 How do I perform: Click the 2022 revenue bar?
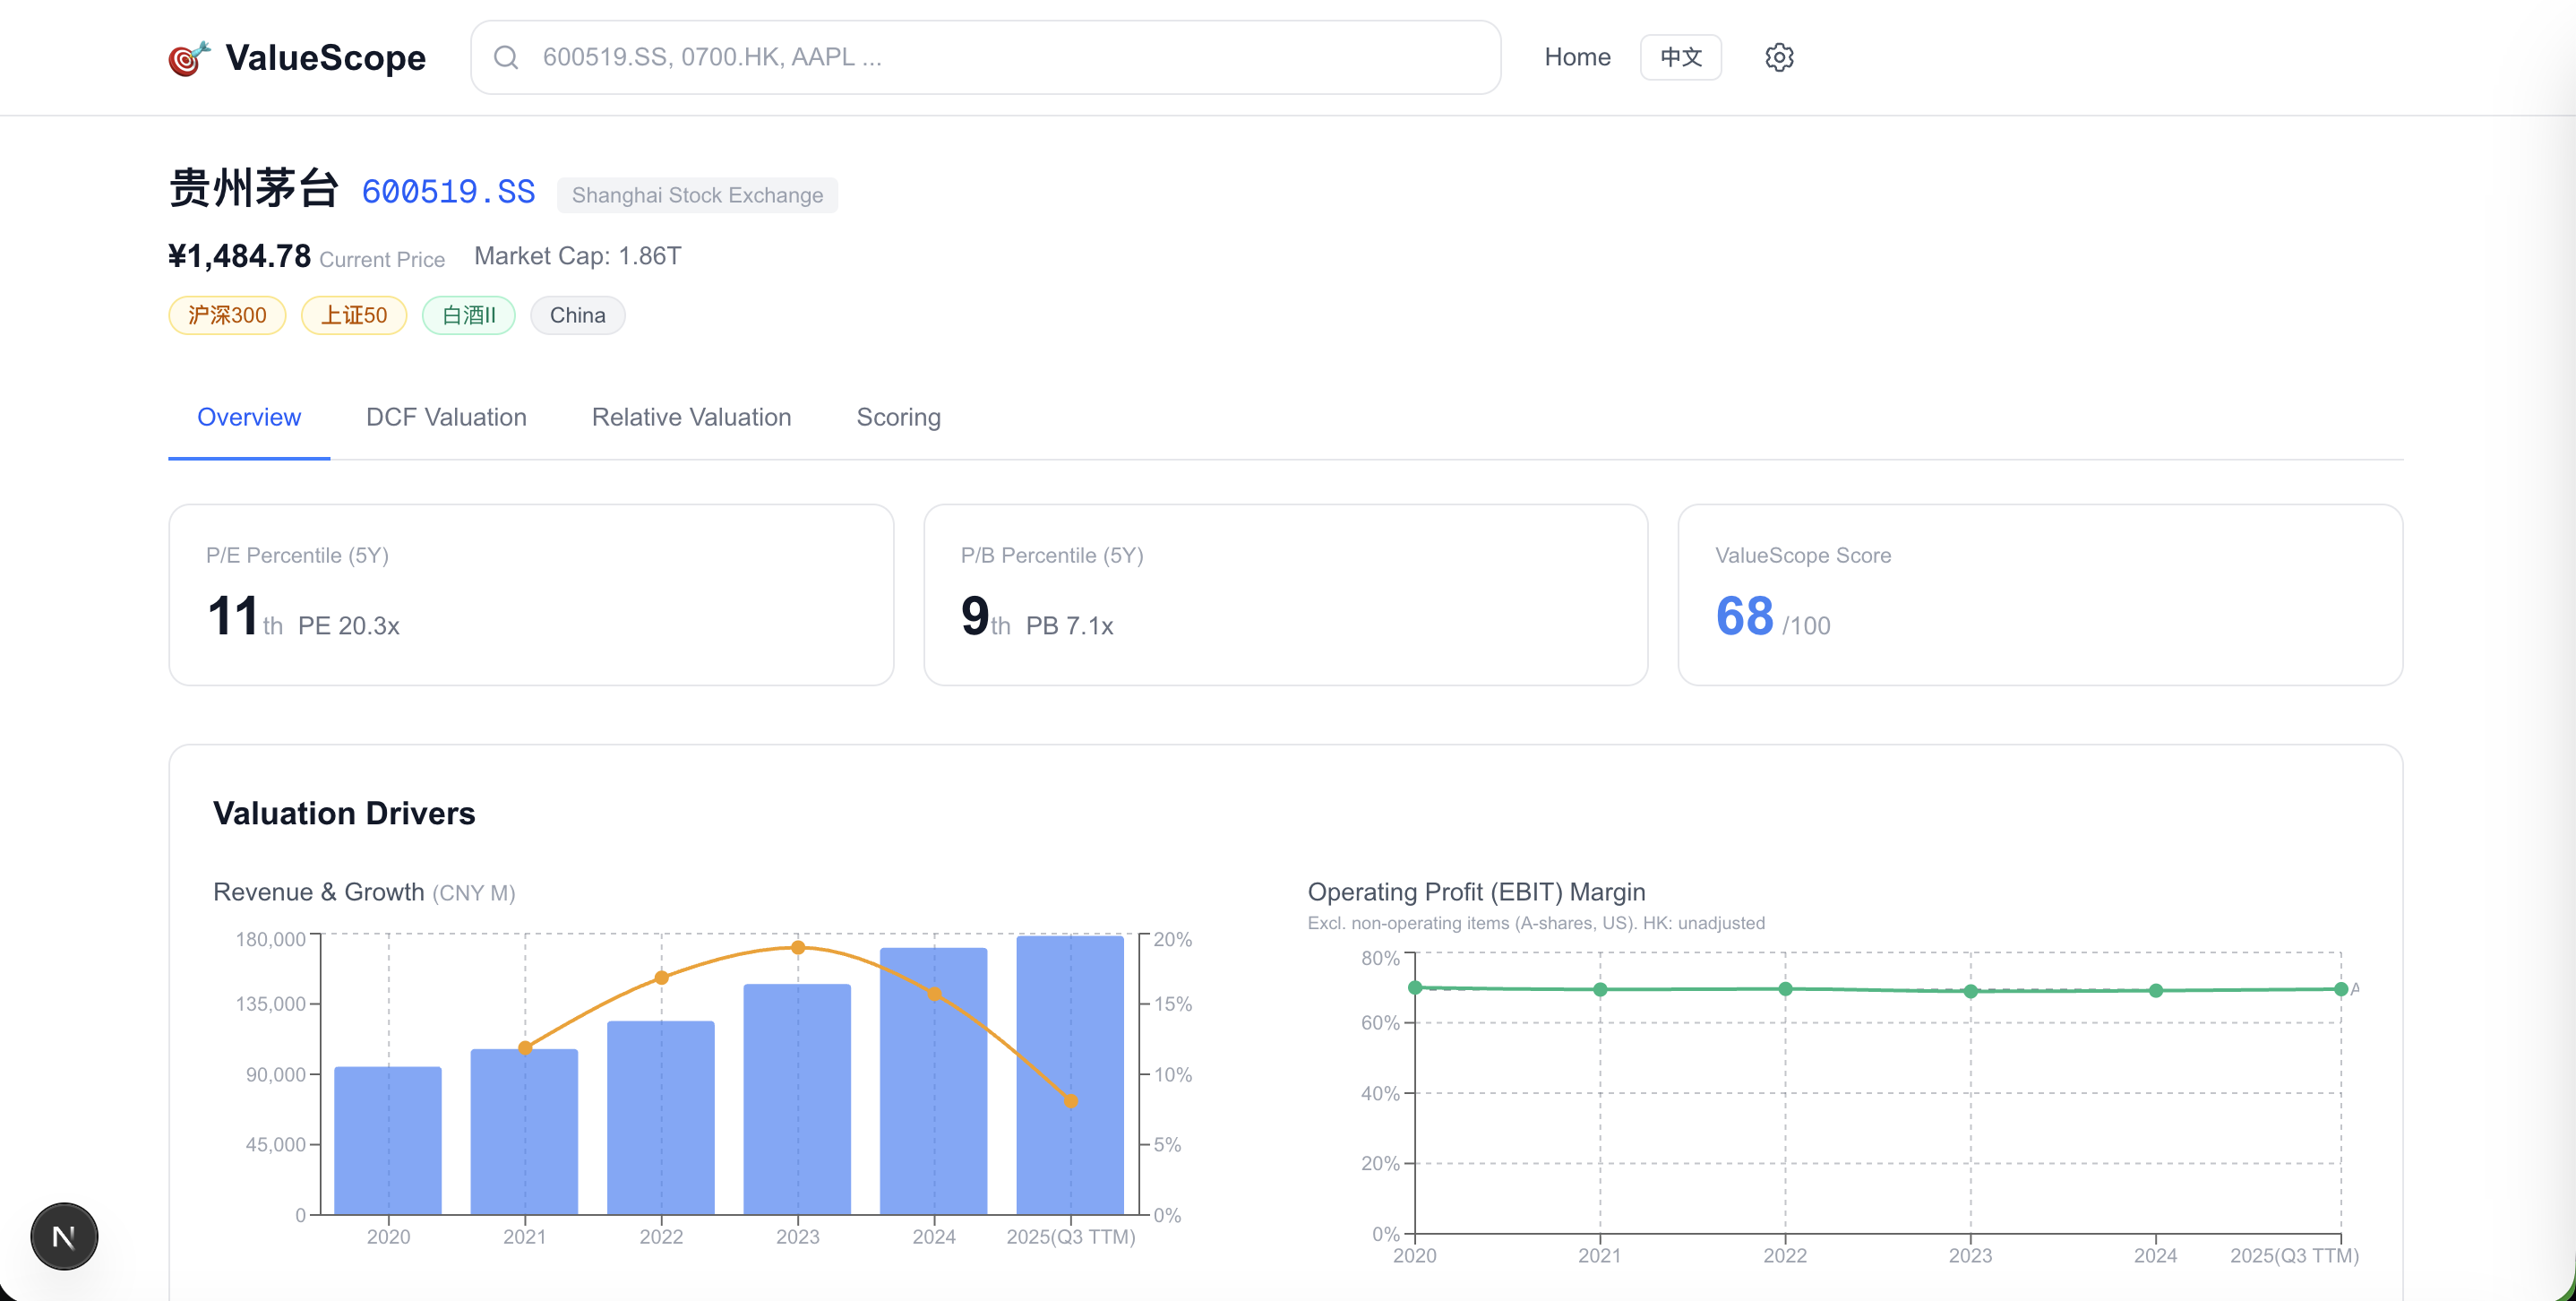click(661, 1117)
